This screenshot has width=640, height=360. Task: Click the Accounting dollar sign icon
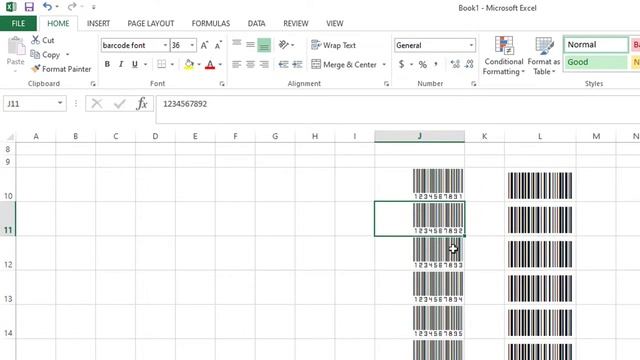402,64
